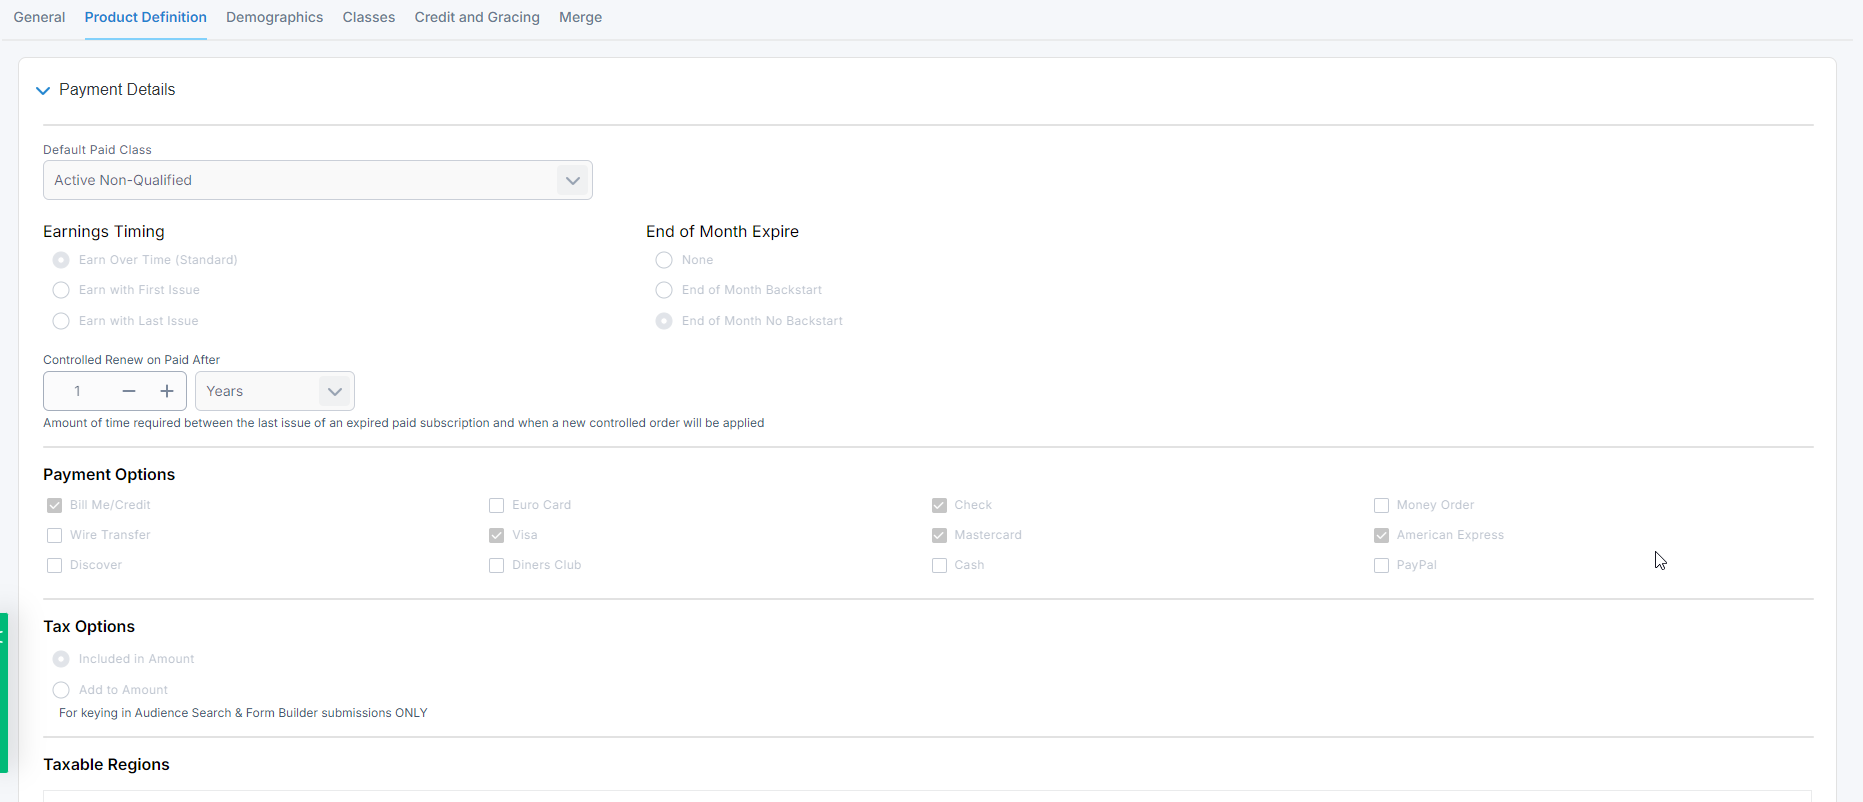Click the Controlled Renew number input field
This screenshot has height=802, width=1863.
78,391
